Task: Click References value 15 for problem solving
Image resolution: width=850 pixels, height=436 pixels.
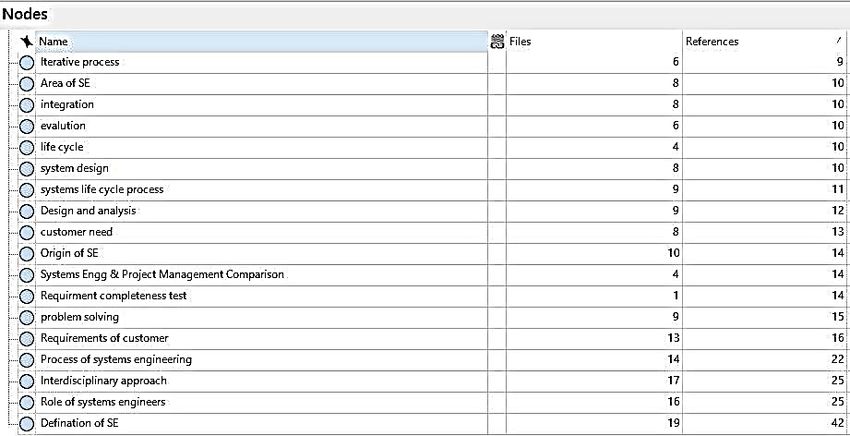Action: [x=838, y=317]
